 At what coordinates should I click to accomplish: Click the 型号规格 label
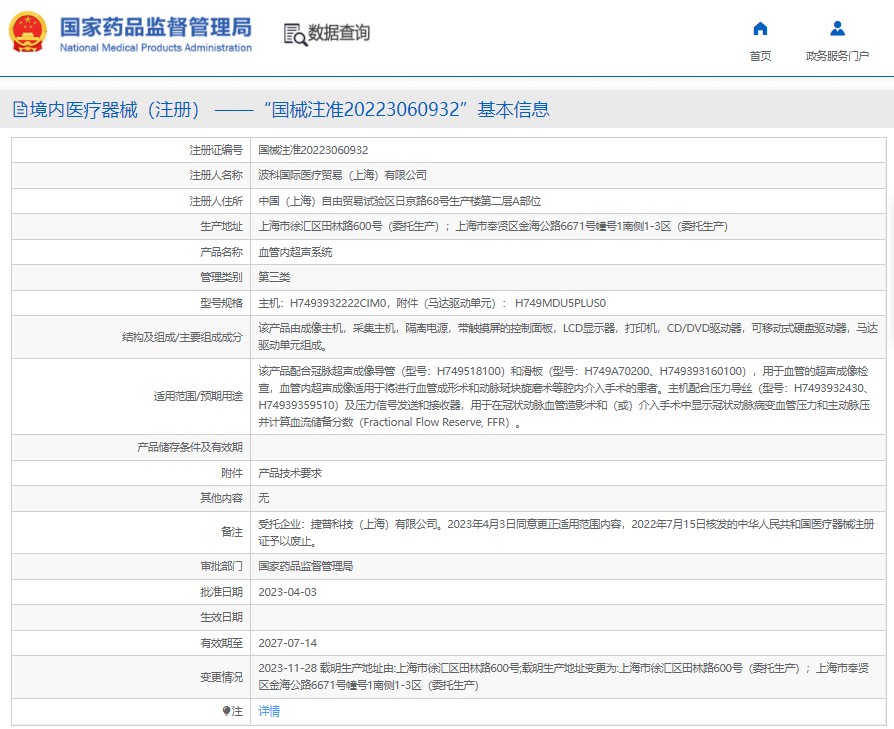(221, 303)
